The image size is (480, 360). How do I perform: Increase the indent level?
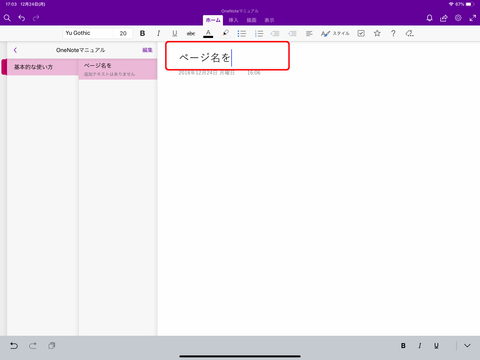pos(292,33)
